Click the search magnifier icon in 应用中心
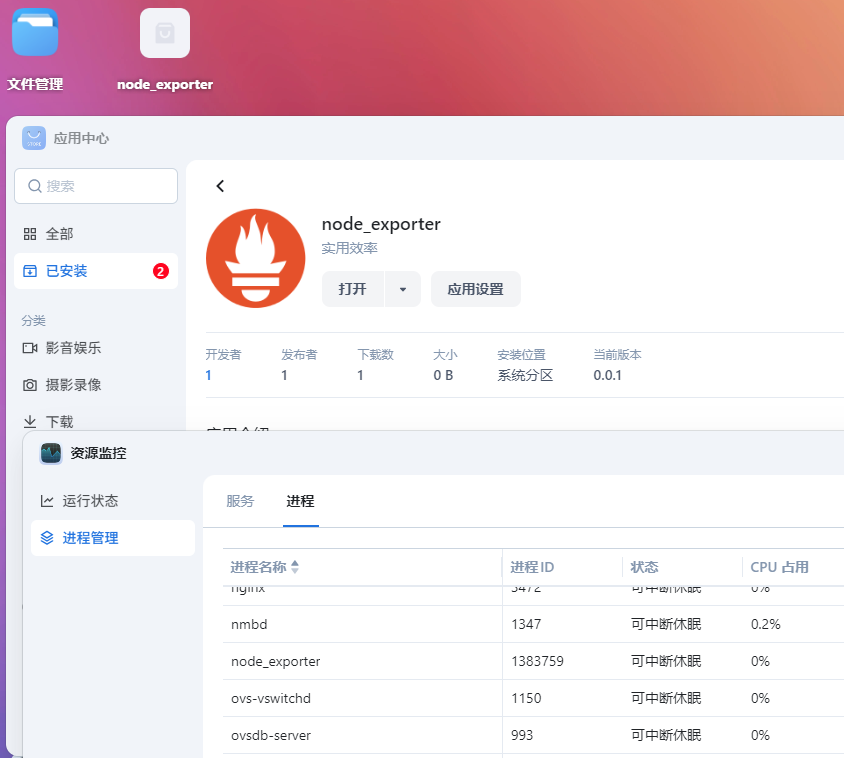This screenshot has height=758, width=844. click(x=35, y=186)
